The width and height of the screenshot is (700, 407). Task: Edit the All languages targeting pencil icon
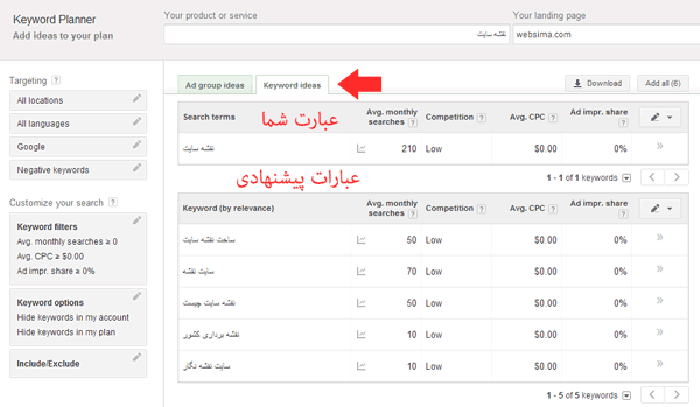click(137, 121)
